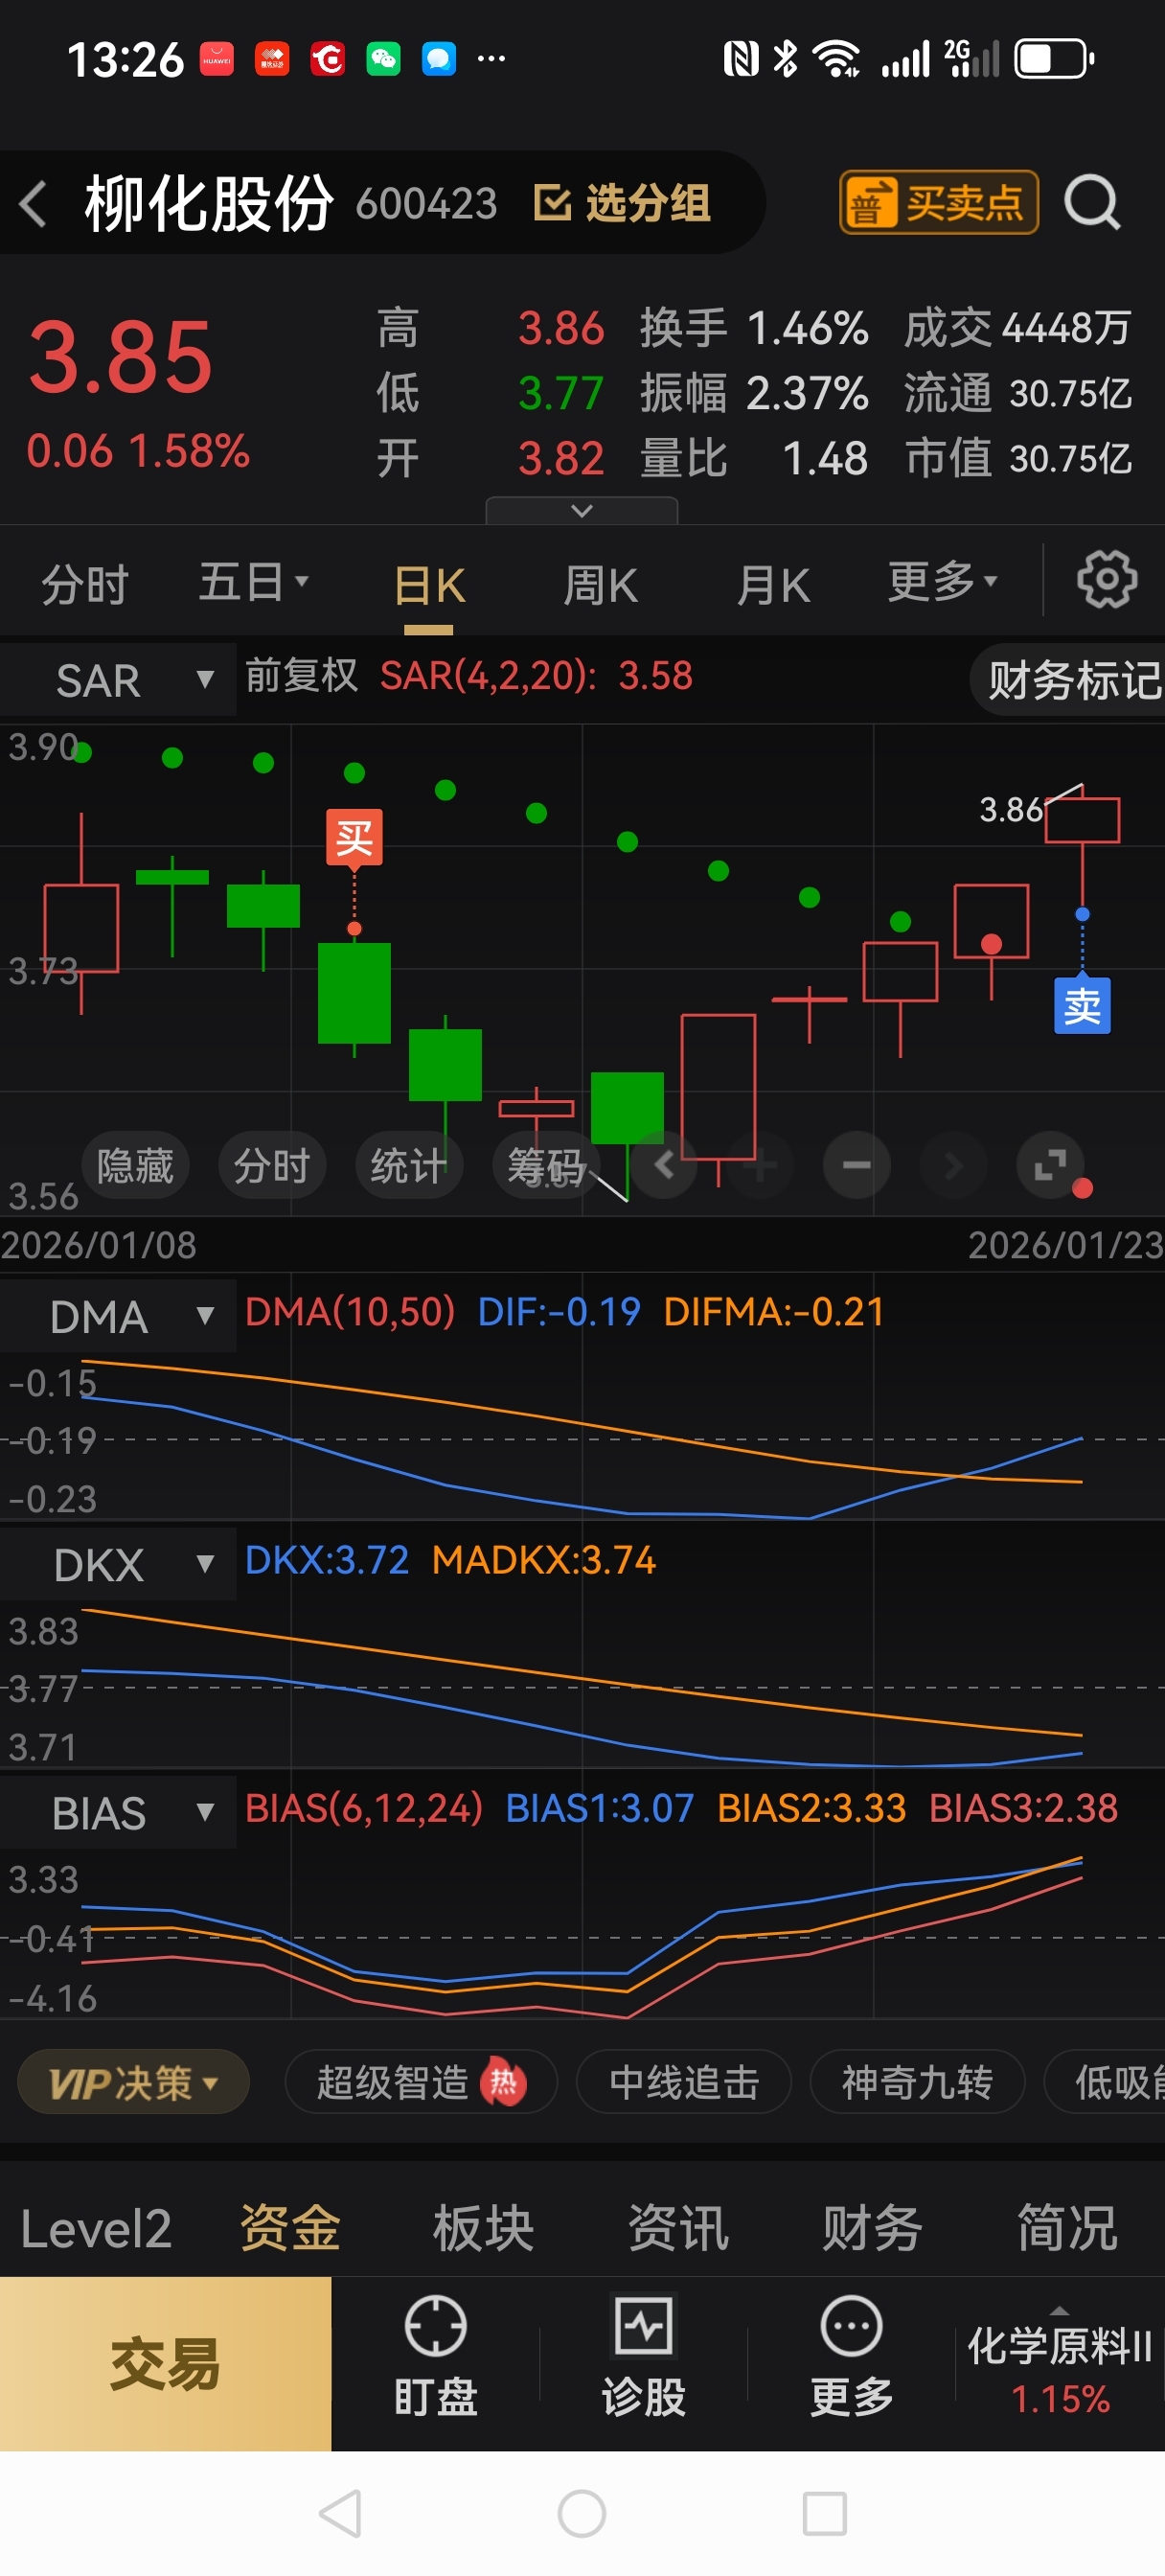Select the 神奇九转 indicator chip
The height and width of the screenshot is (2576, 1165).
click(x=917, y=2083)
